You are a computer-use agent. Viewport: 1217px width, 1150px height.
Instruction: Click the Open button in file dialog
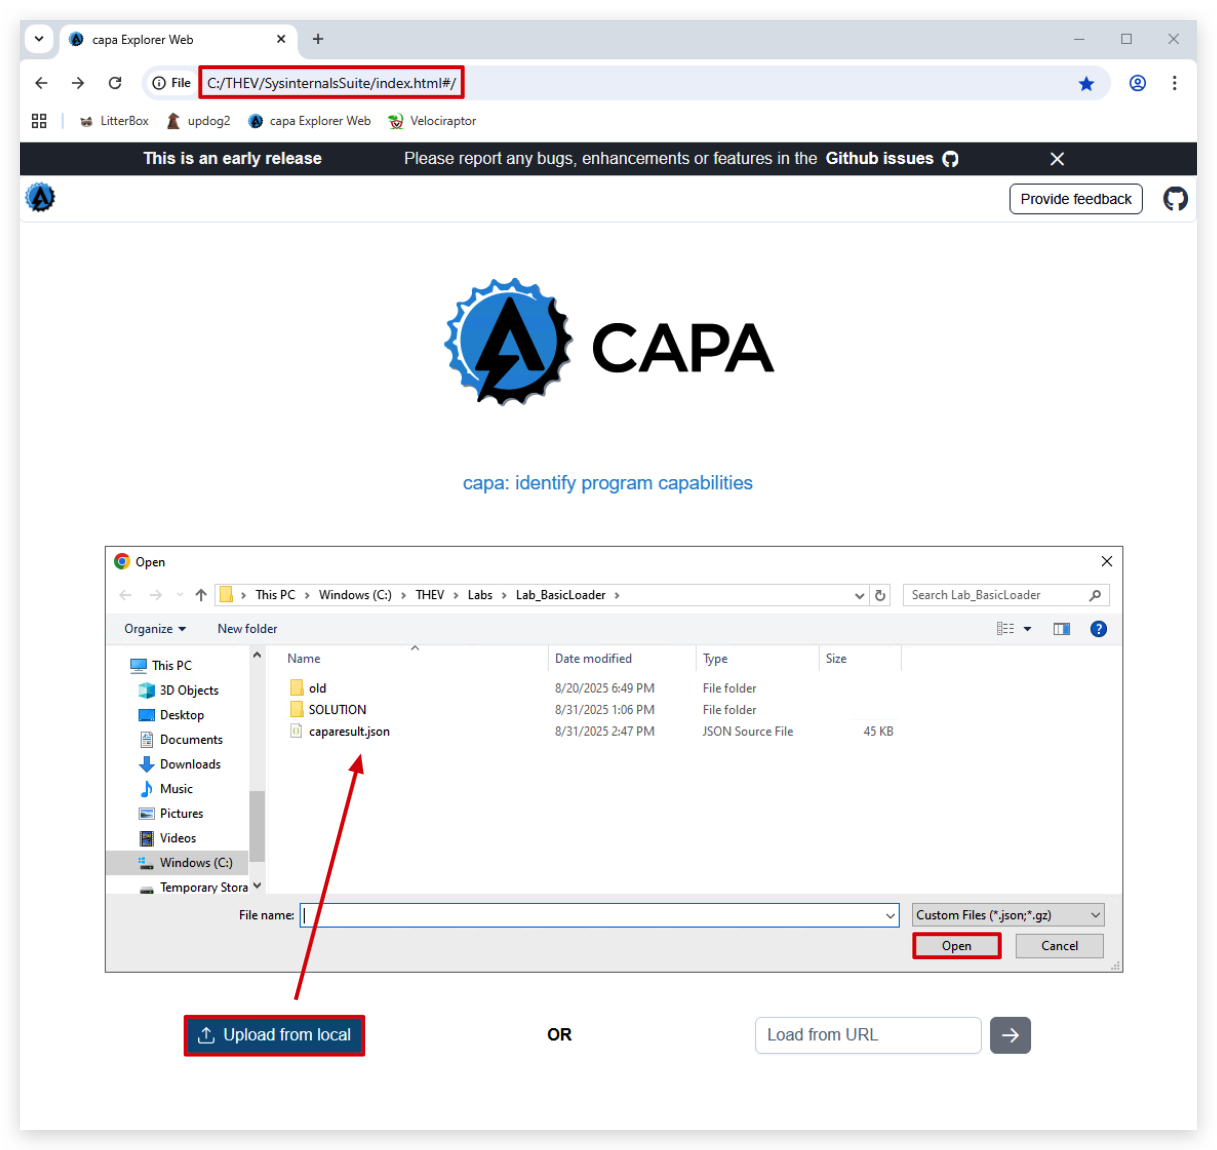pos(957,946)
